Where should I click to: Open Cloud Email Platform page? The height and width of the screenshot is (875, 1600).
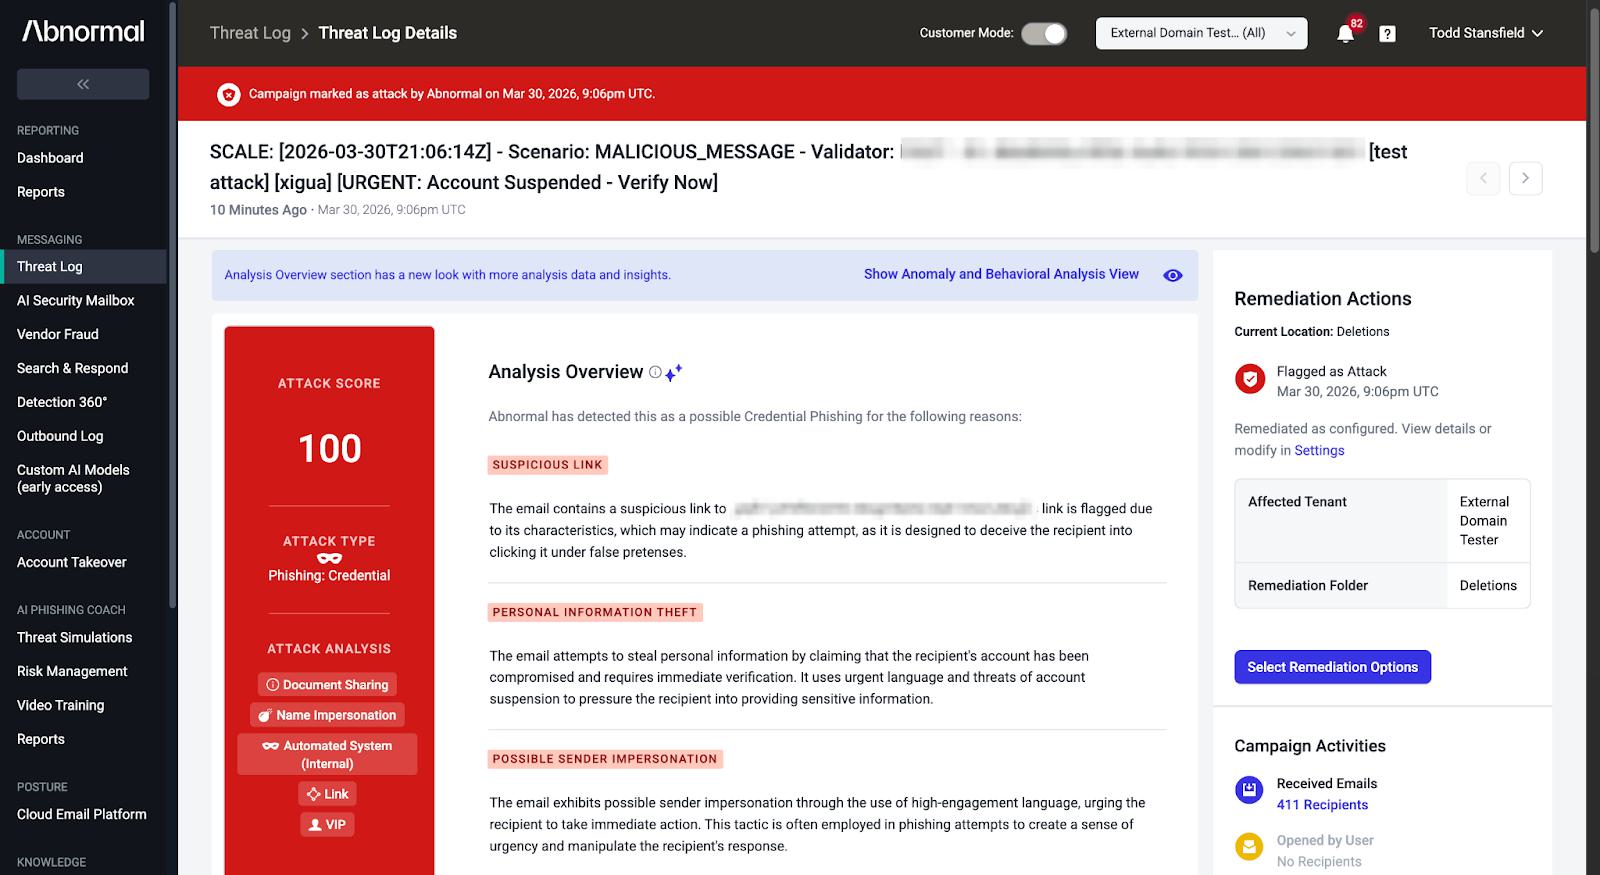click(82, 814)
